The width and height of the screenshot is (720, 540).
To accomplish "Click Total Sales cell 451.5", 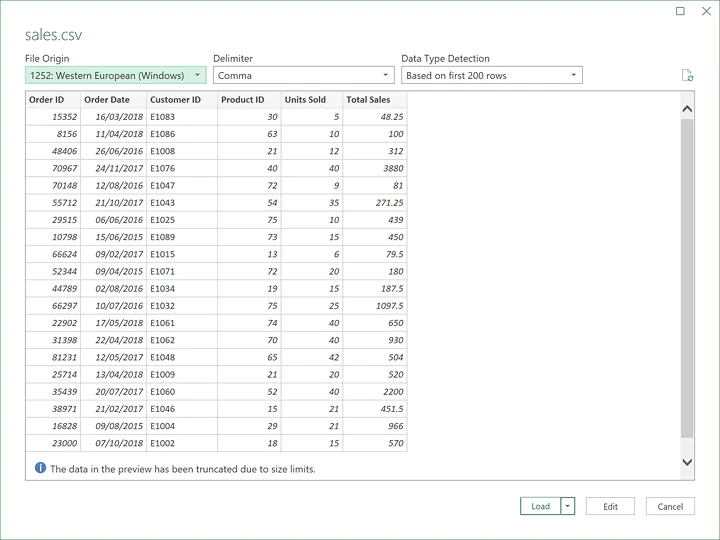I will pos(375,409).
